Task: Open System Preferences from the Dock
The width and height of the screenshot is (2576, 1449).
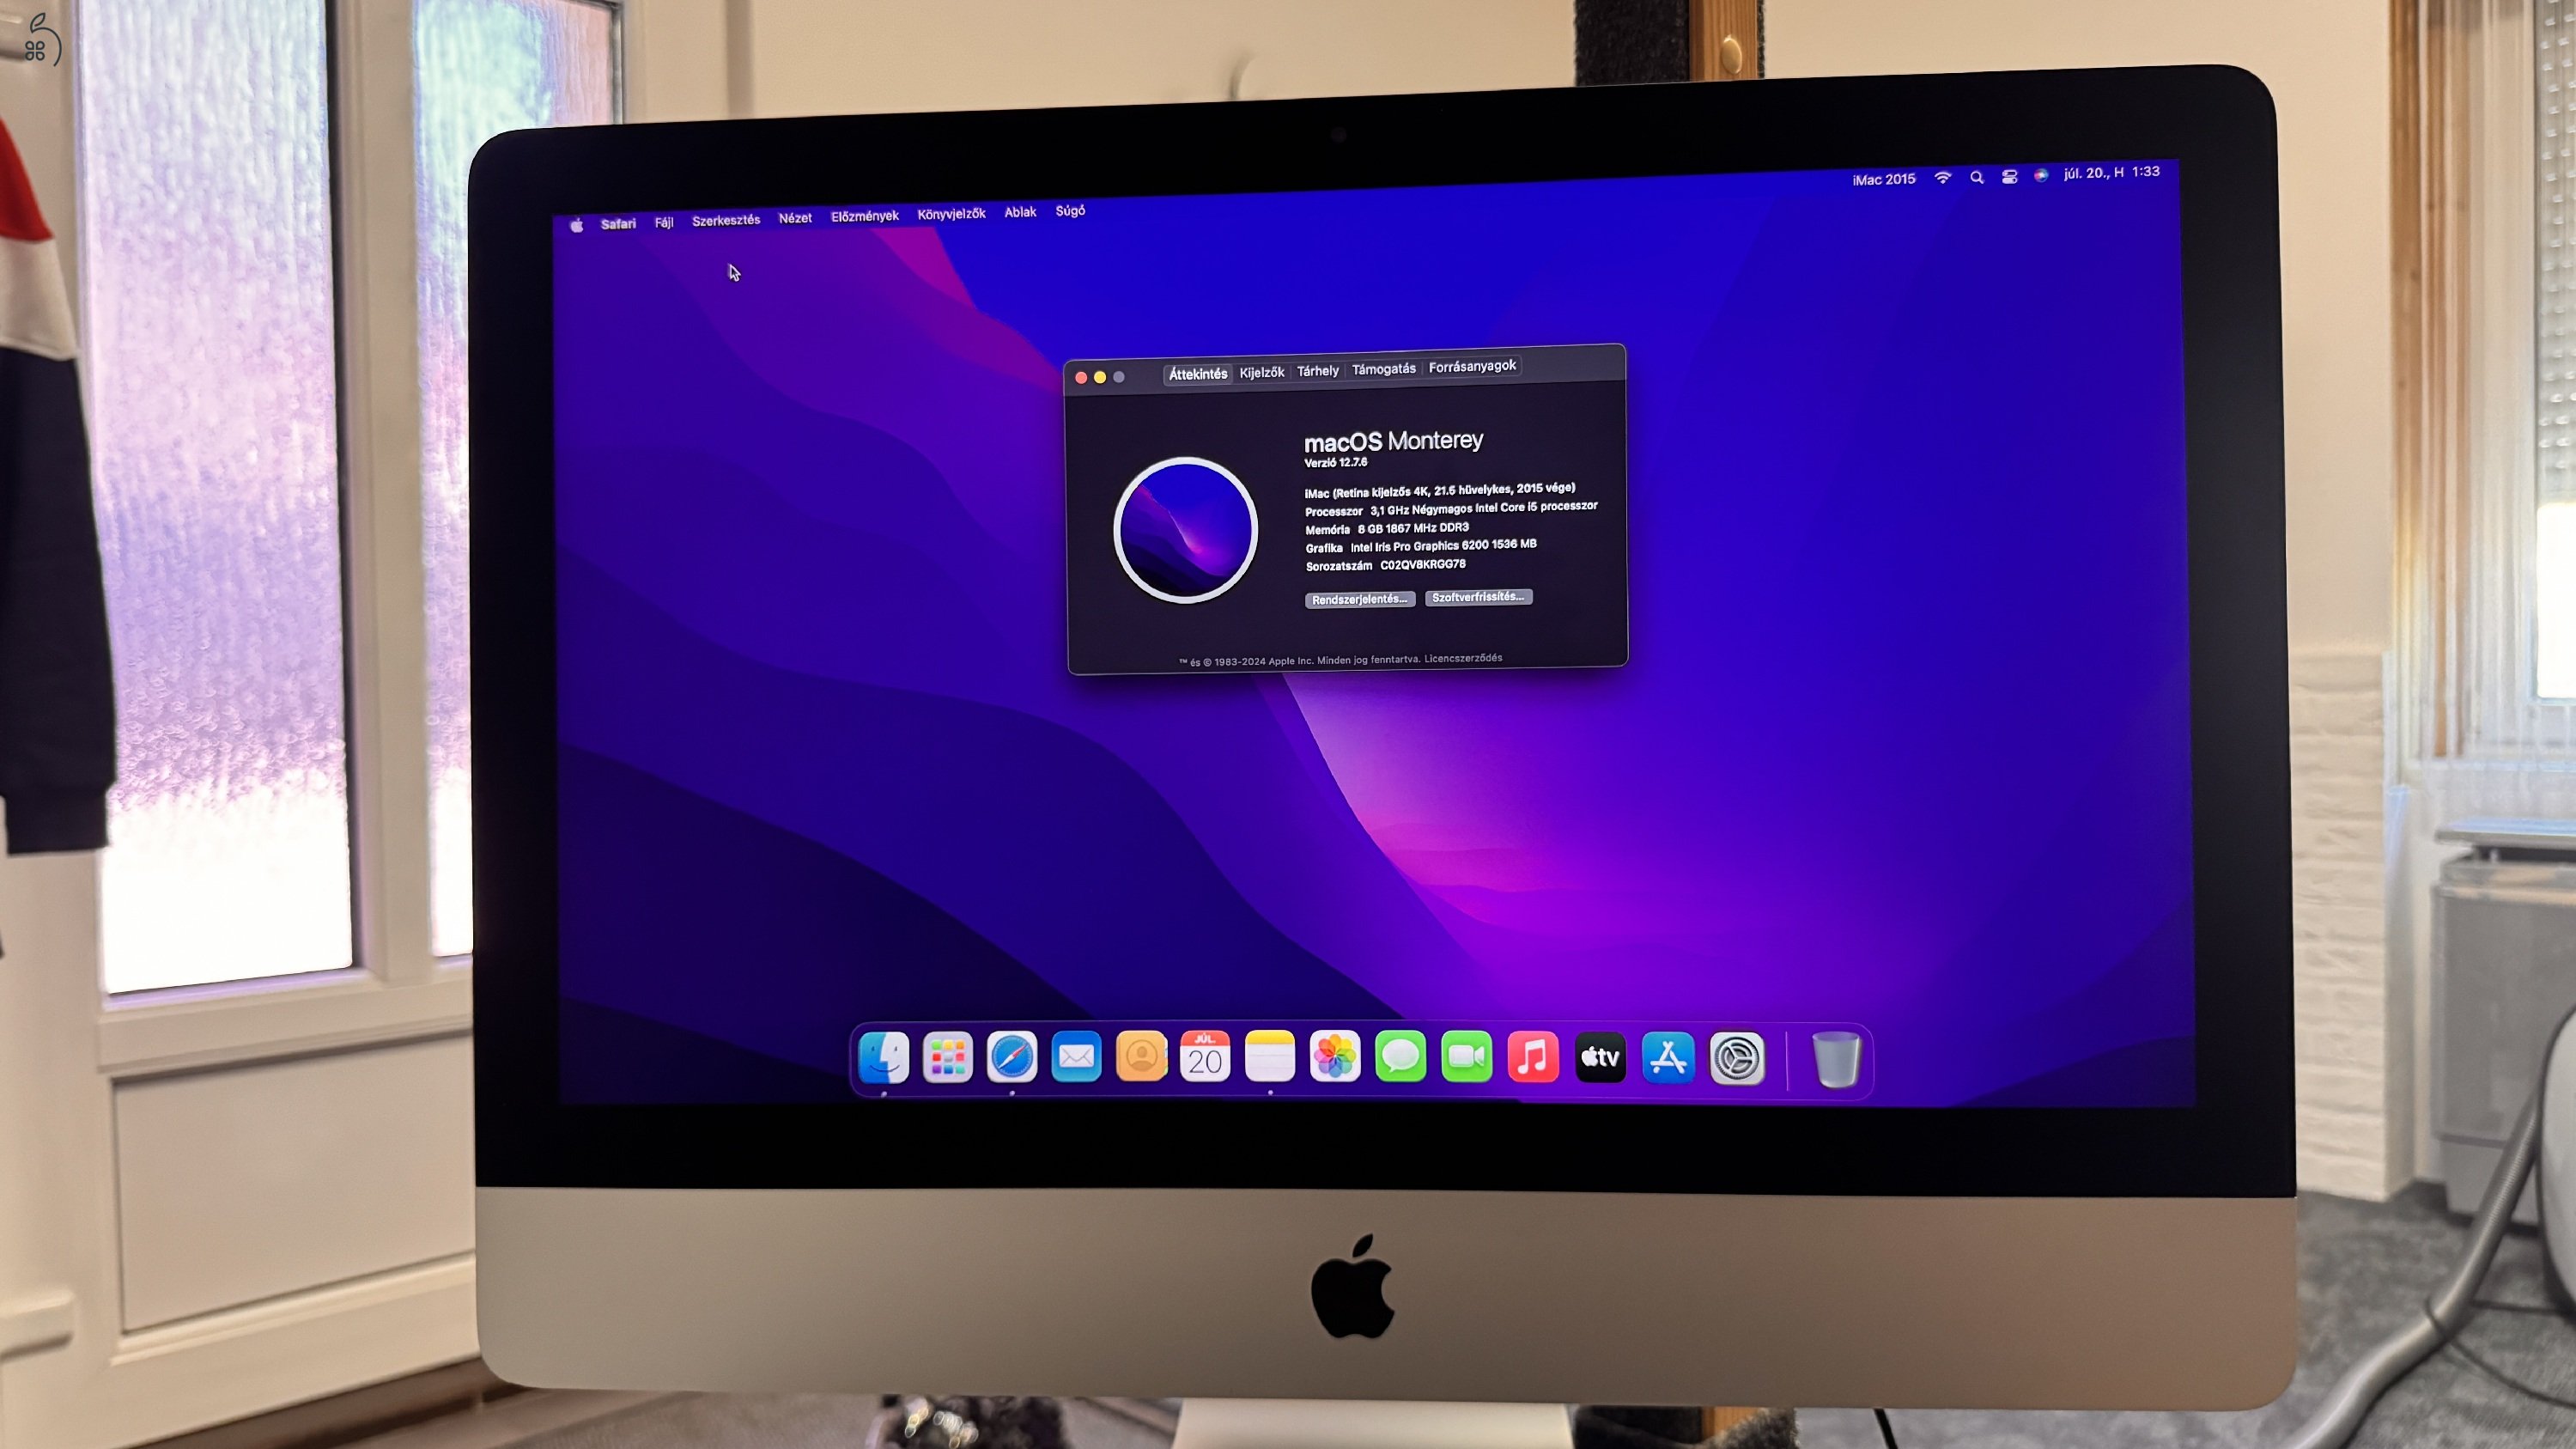Action: tap(1737, 1059)
